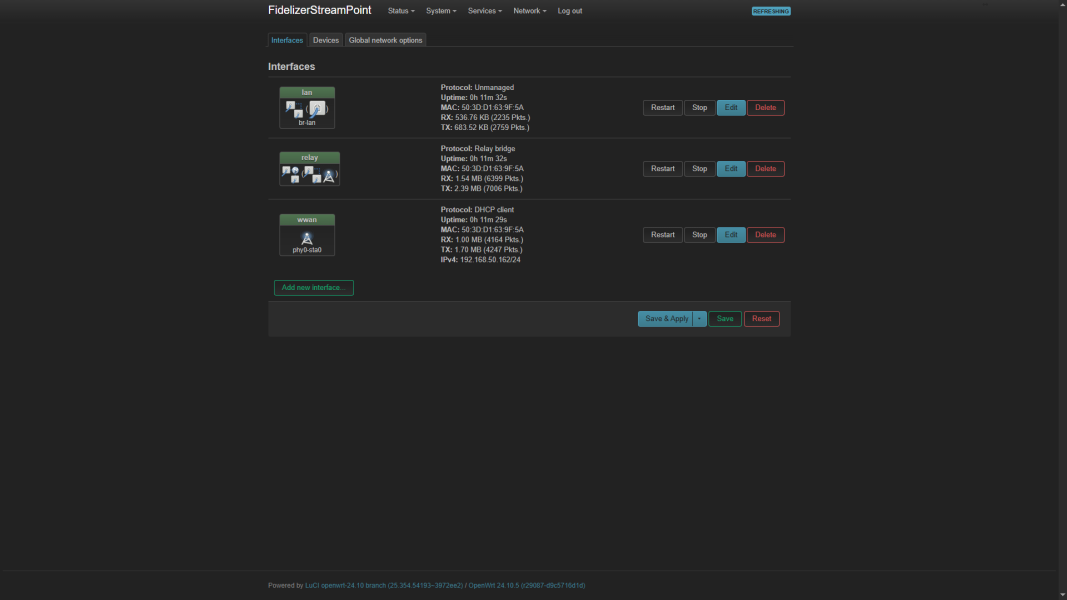Expand the Save & Apply dropdown arrow
This screenshot has width=1067, height=600.
click(x=700, y=319)
